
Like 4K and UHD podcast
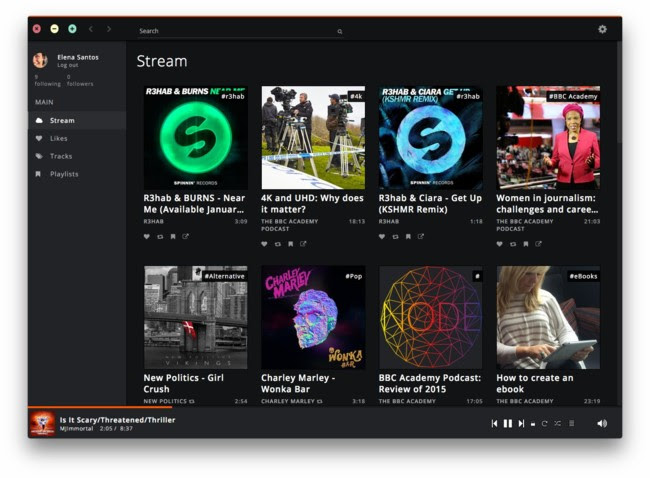coord(264,244)
